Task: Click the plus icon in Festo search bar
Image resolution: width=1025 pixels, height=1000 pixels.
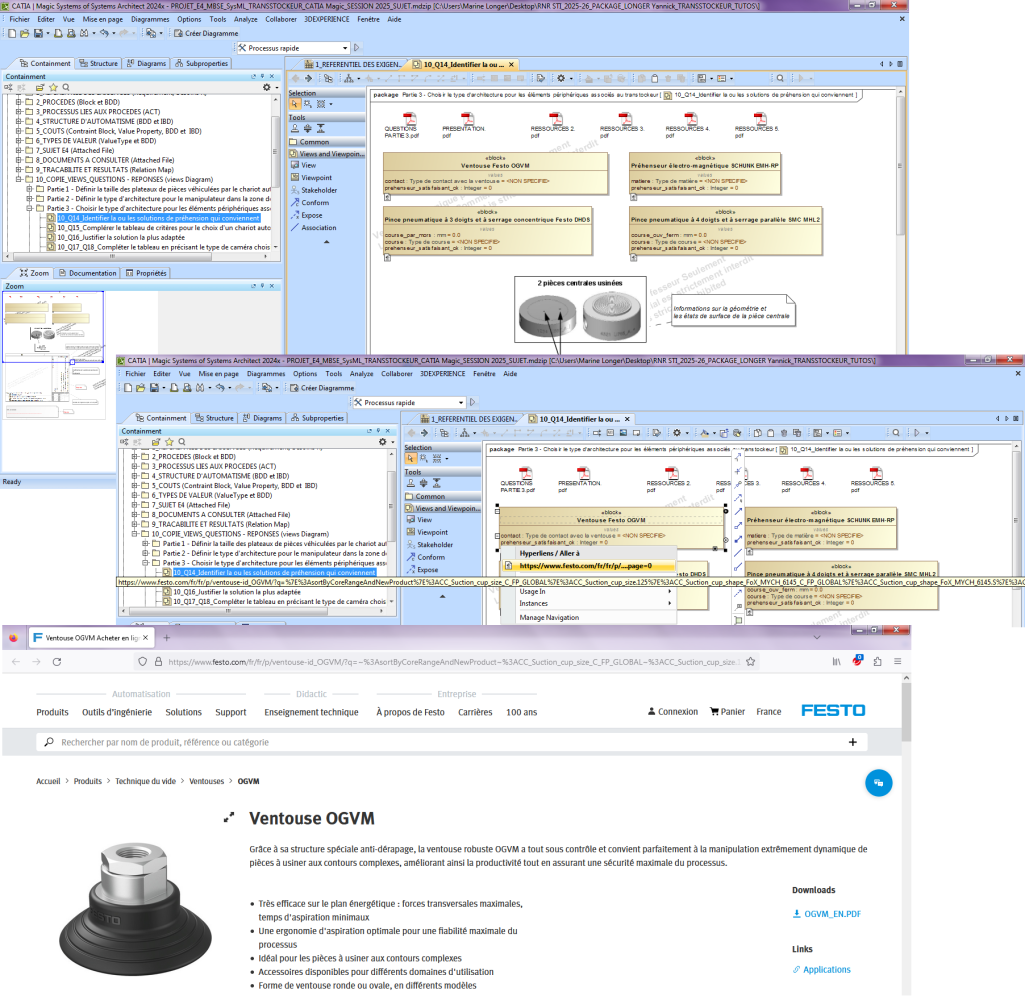Action: [x=852, y=742]
